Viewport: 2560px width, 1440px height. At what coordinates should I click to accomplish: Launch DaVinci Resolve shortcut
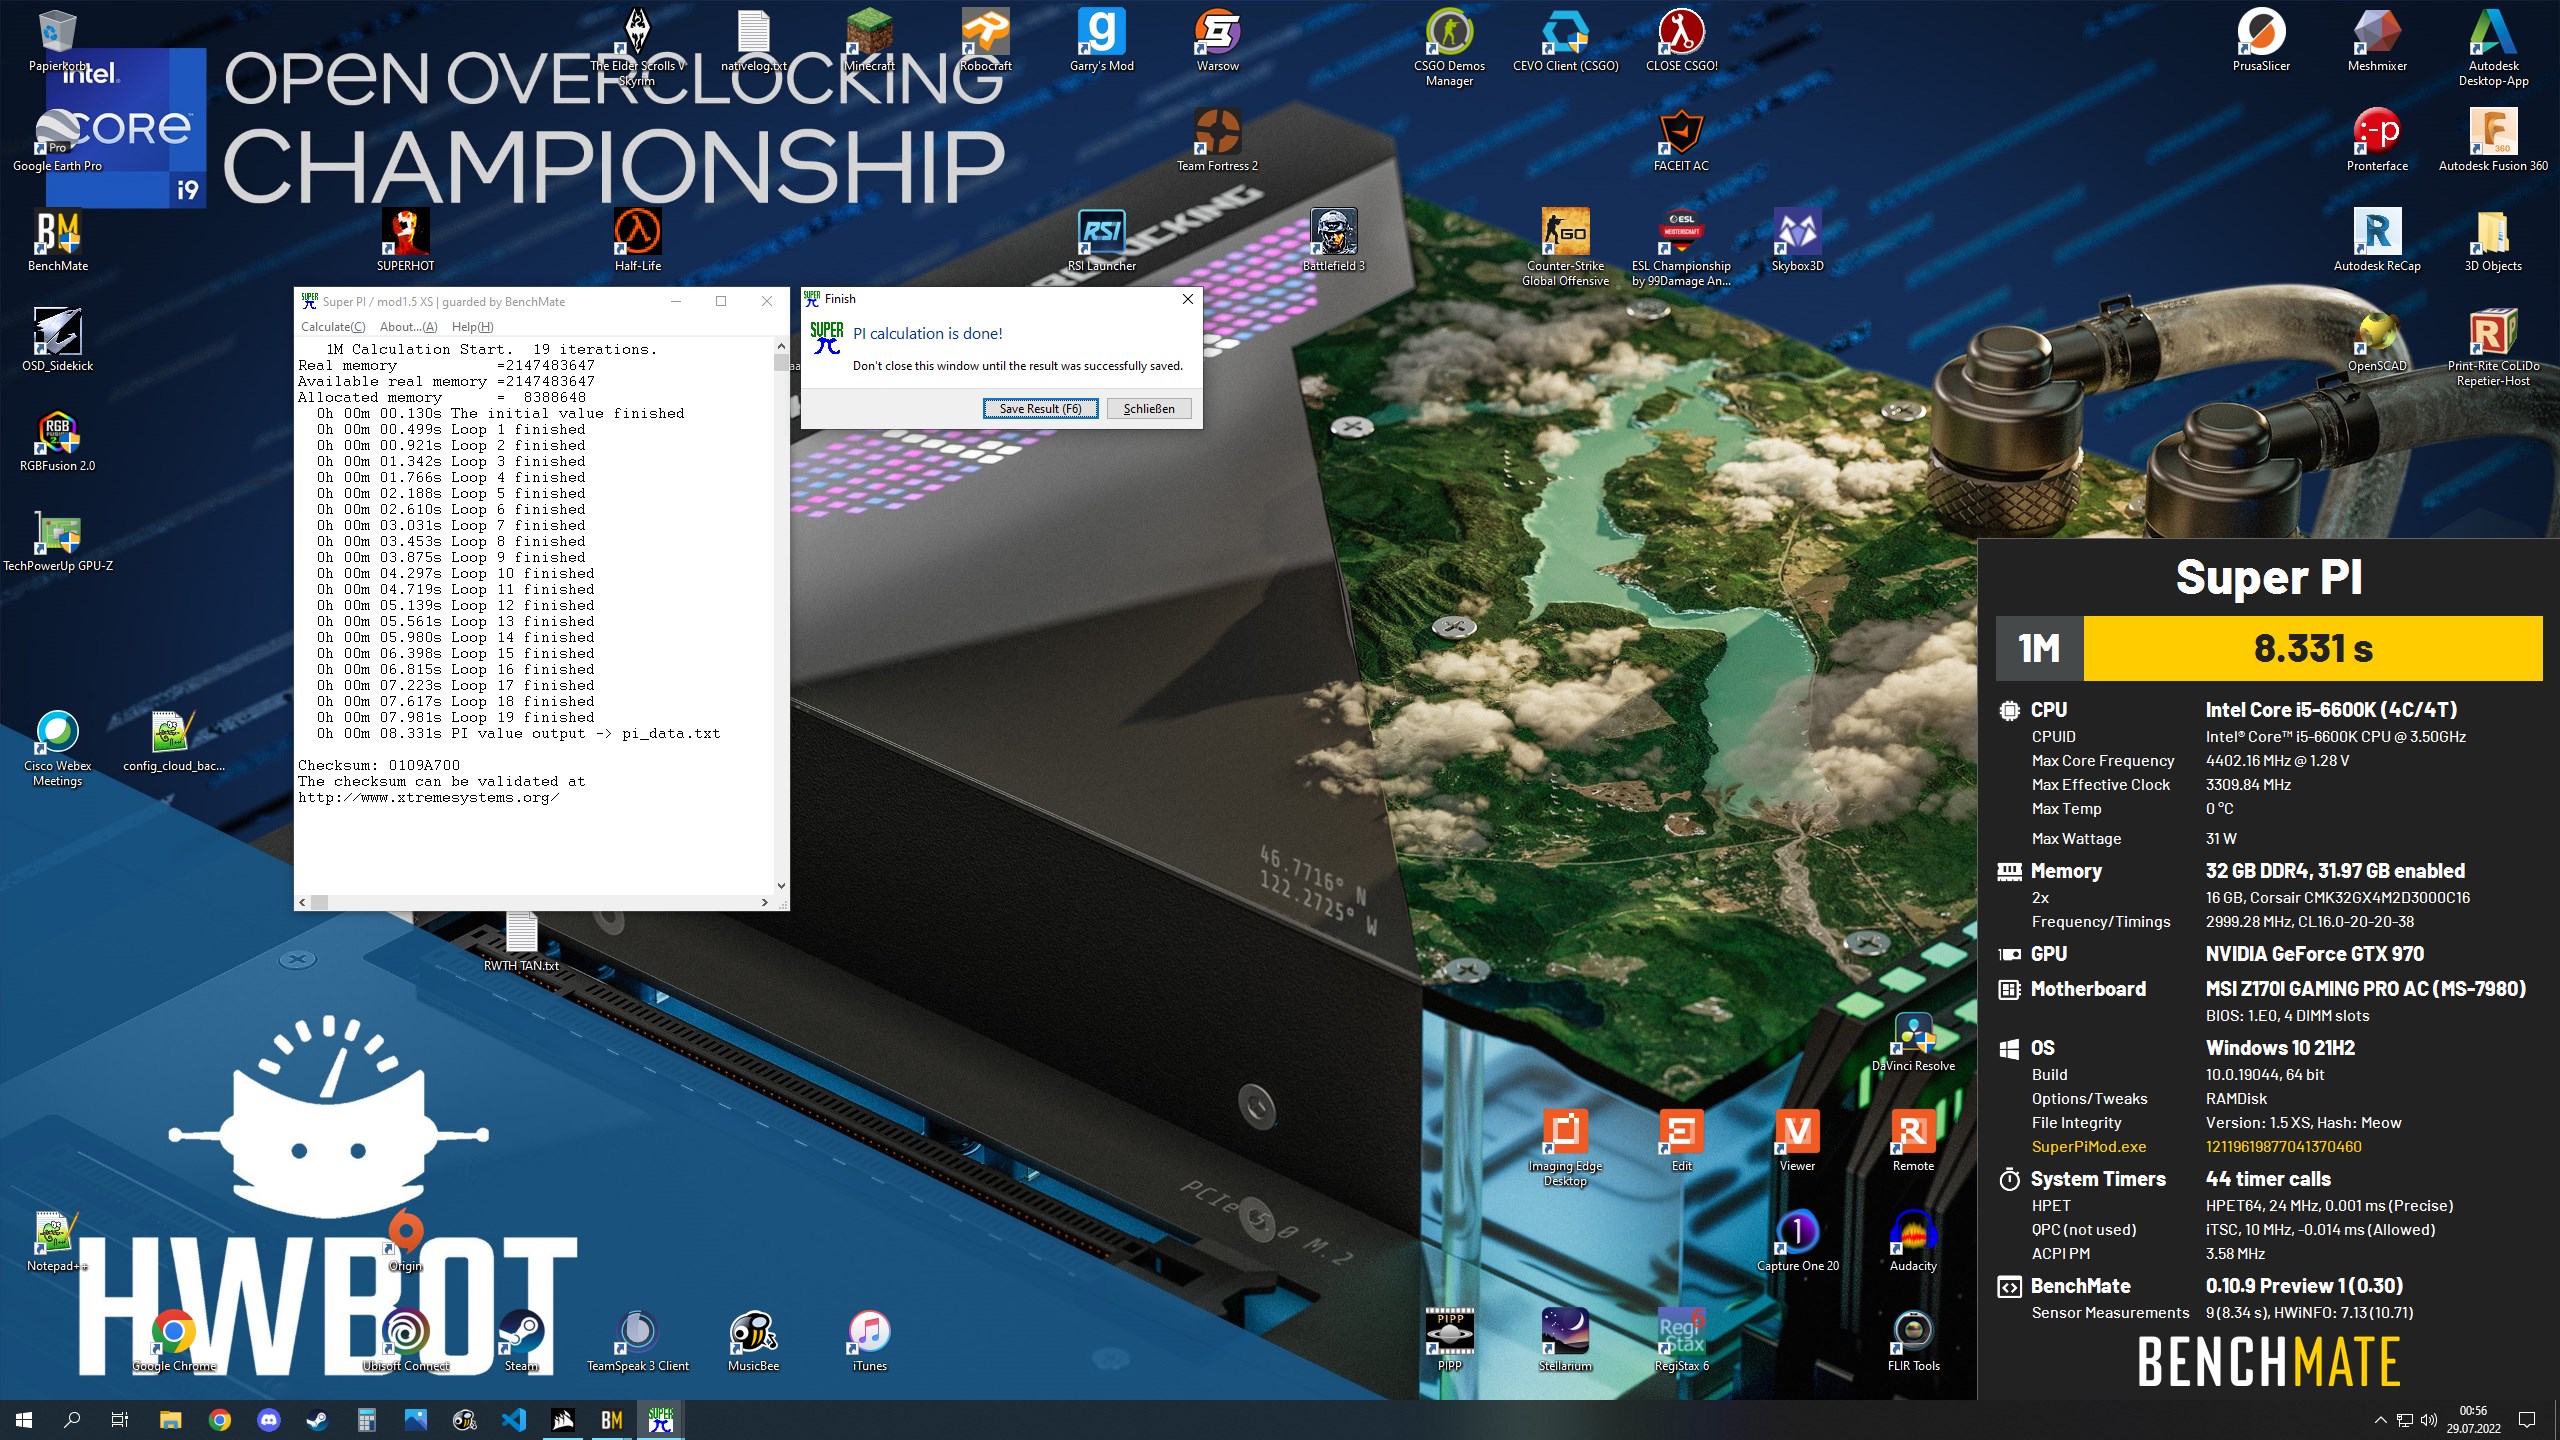pyautogui.click(x=1913, y=1041)
